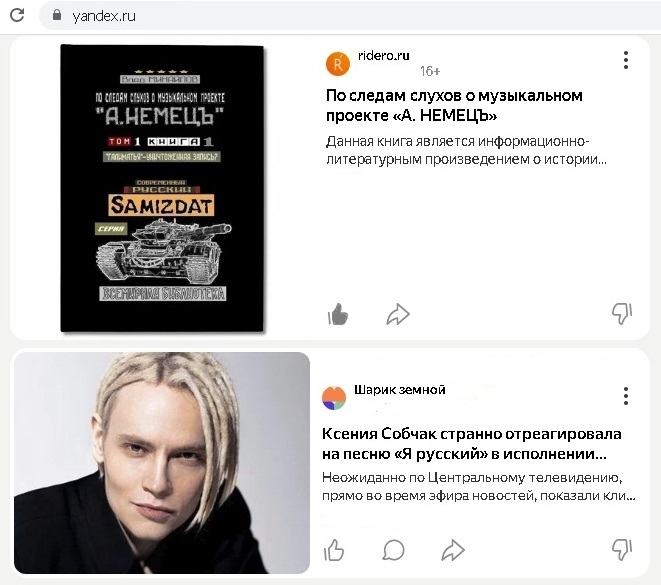Open three-dot menu of Шарик земной card
The height and width of the screenshot is (585, 661).
click(626, 396)
